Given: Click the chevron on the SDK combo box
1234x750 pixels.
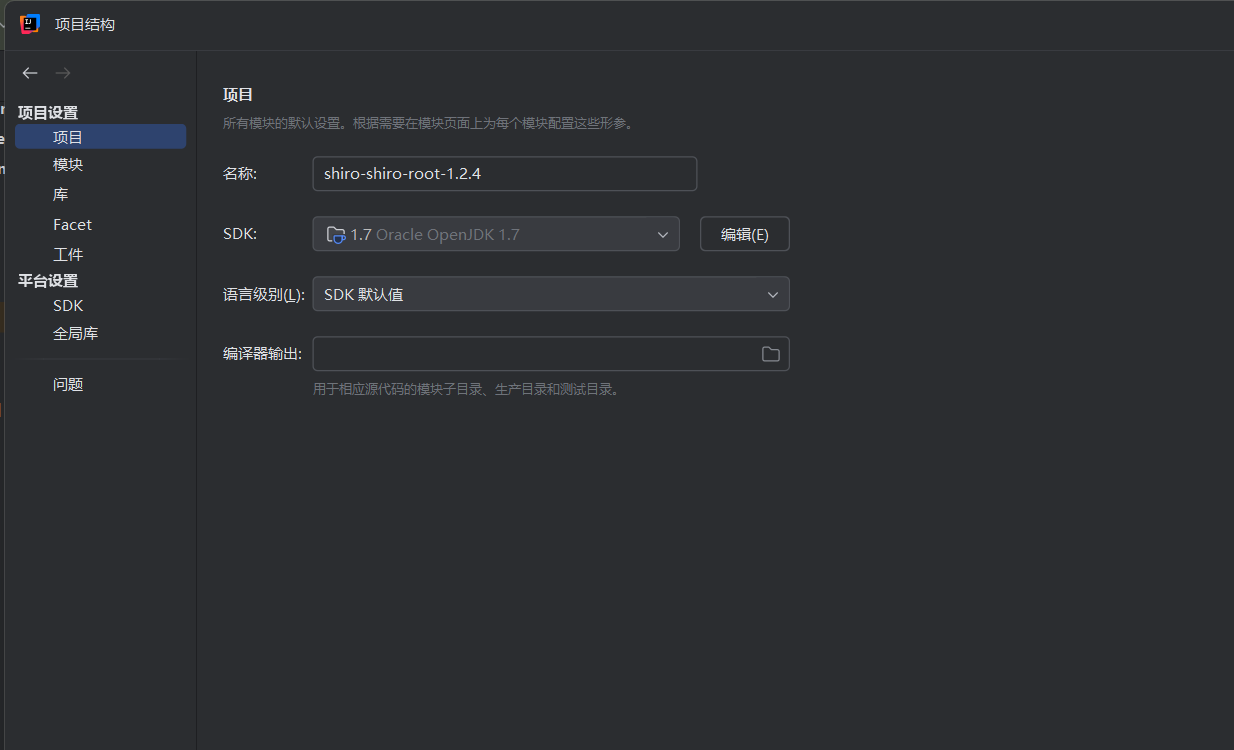Looking at the screenshot, I should point(662,235).
